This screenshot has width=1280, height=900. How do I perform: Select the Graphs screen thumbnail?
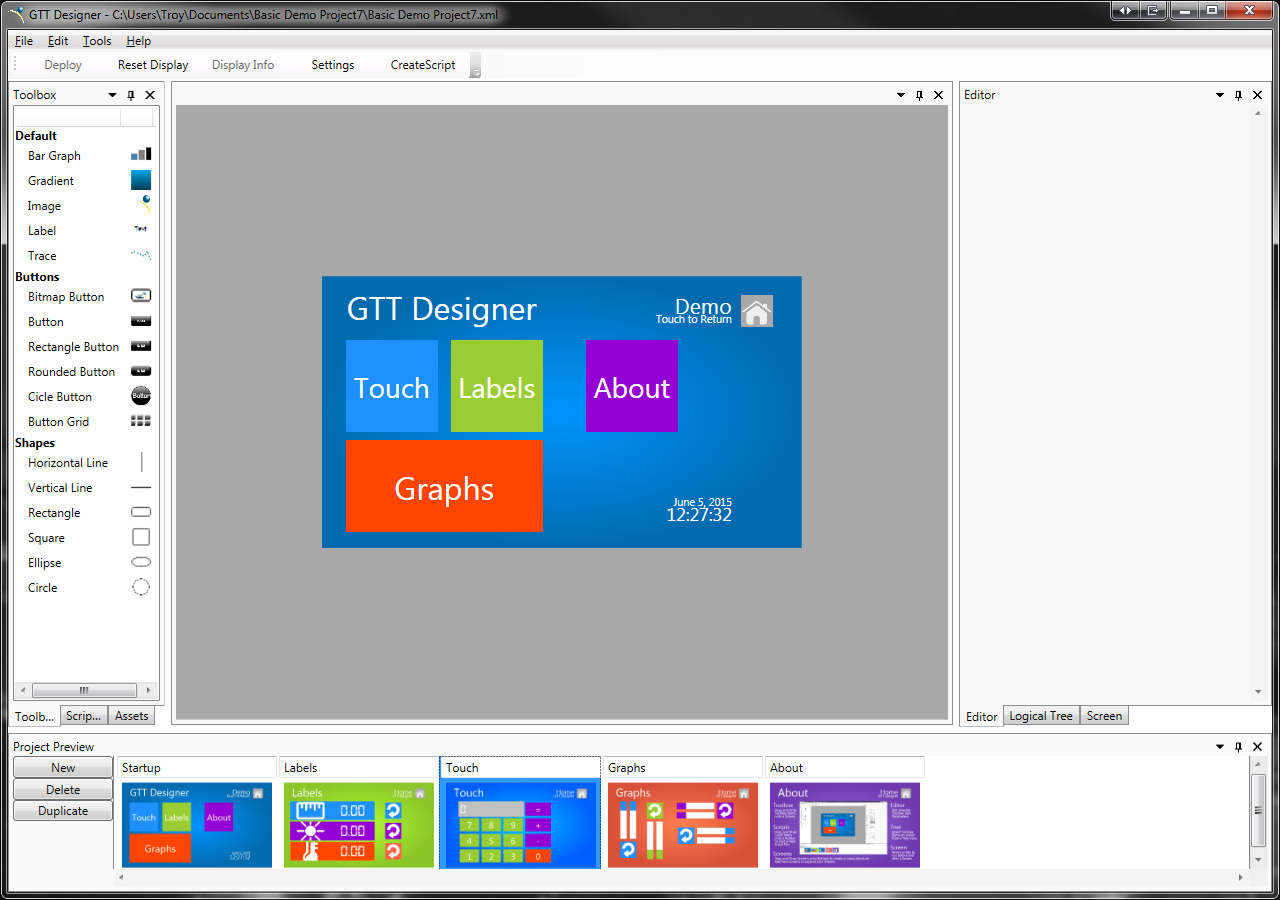click(683, 825)
